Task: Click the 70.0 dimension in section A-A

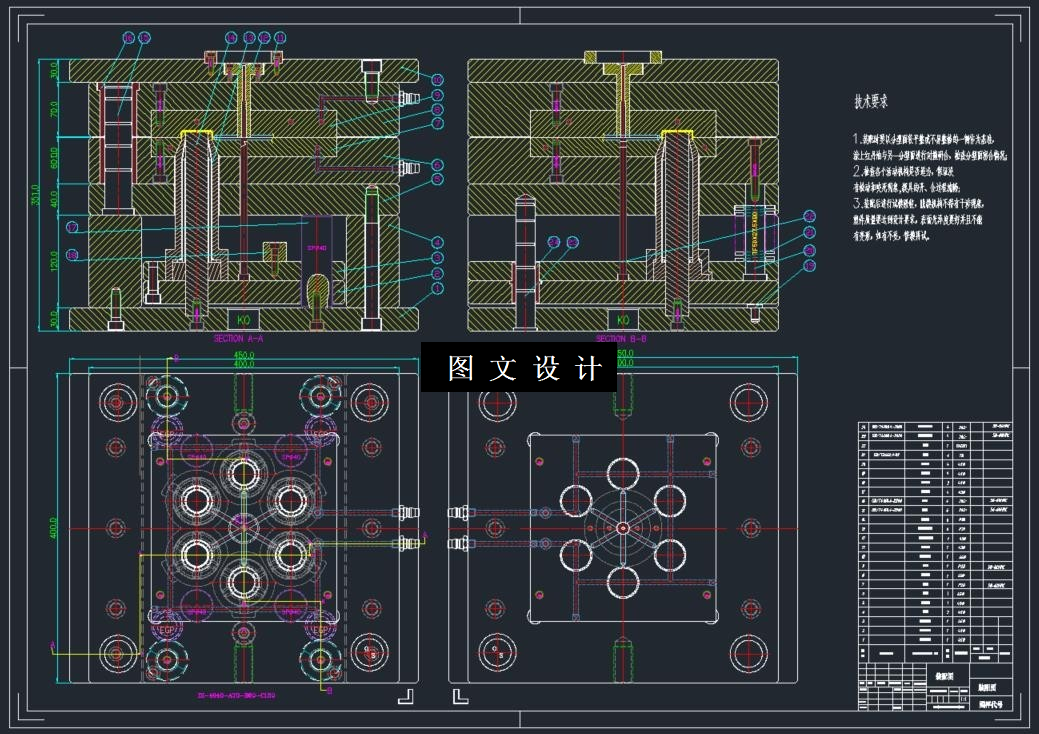Action: (x=54, y=109)
